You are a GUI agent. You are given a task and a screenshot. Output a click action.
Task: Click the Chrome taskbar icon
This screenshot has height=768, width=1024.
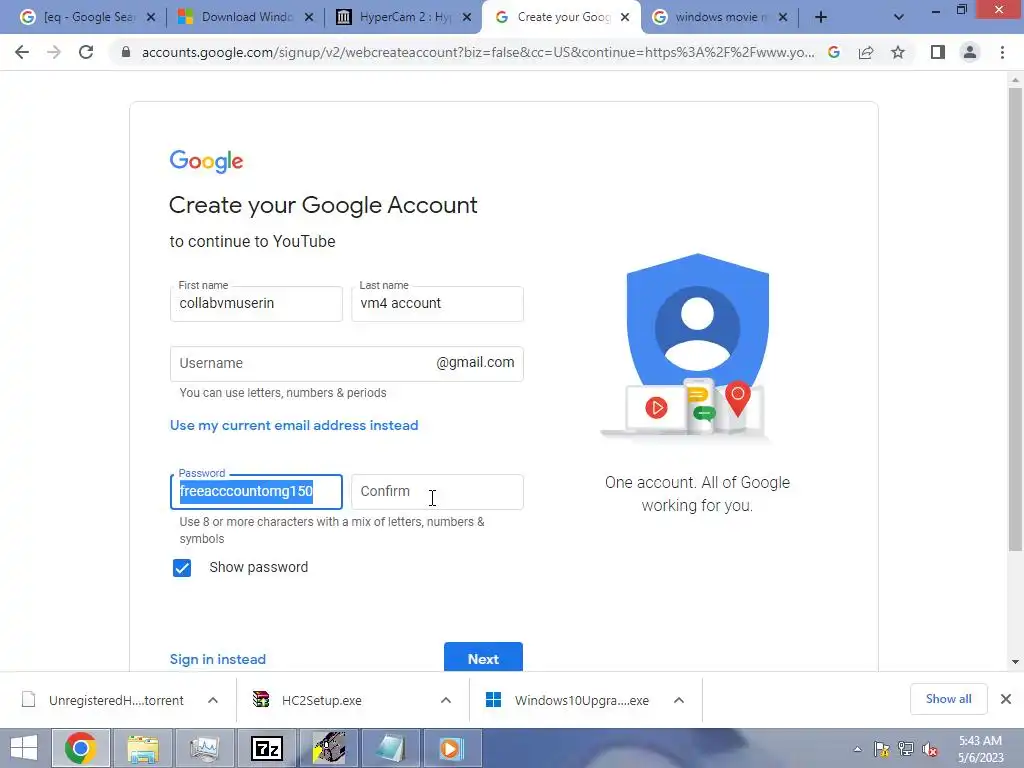tap(81, 748)
